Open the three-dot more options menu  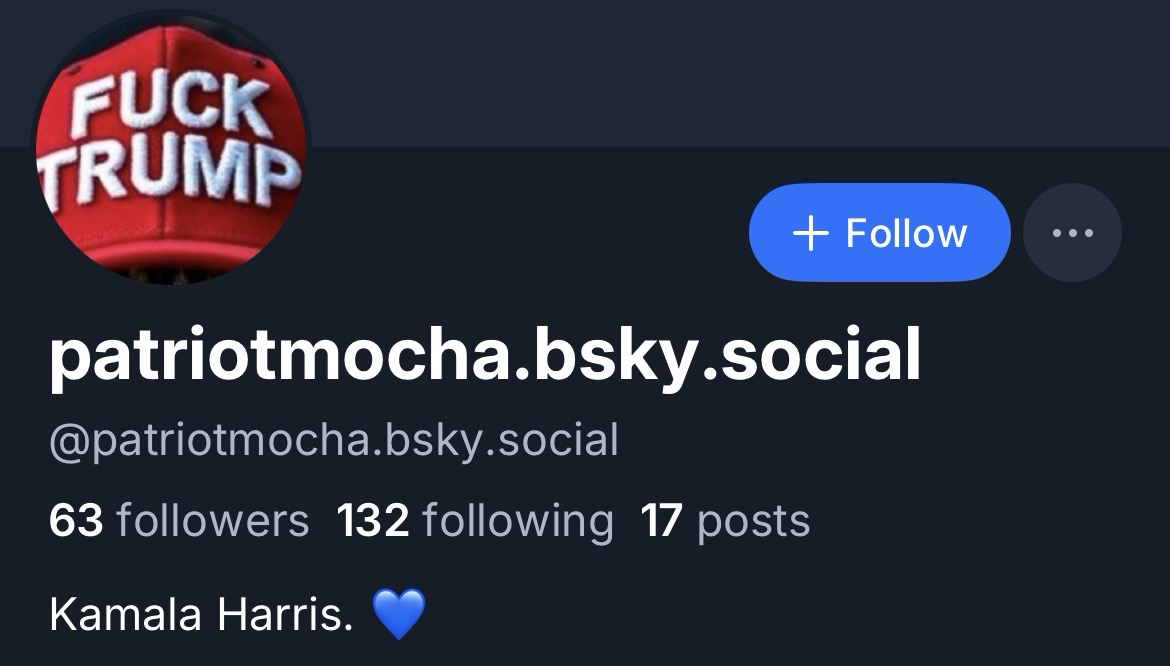tap(1072, 233)
